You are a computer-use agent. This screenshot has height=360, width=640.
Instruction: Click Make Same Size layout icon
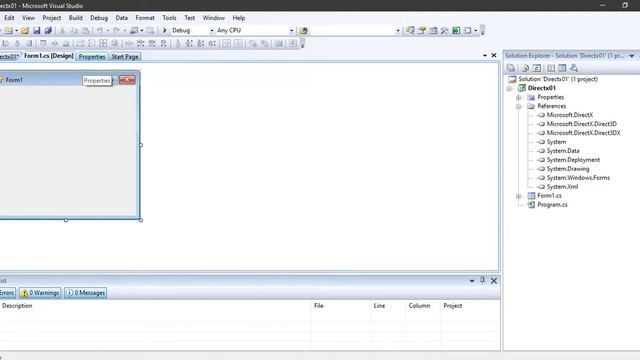pyautogui.click(x=103, y=43)
